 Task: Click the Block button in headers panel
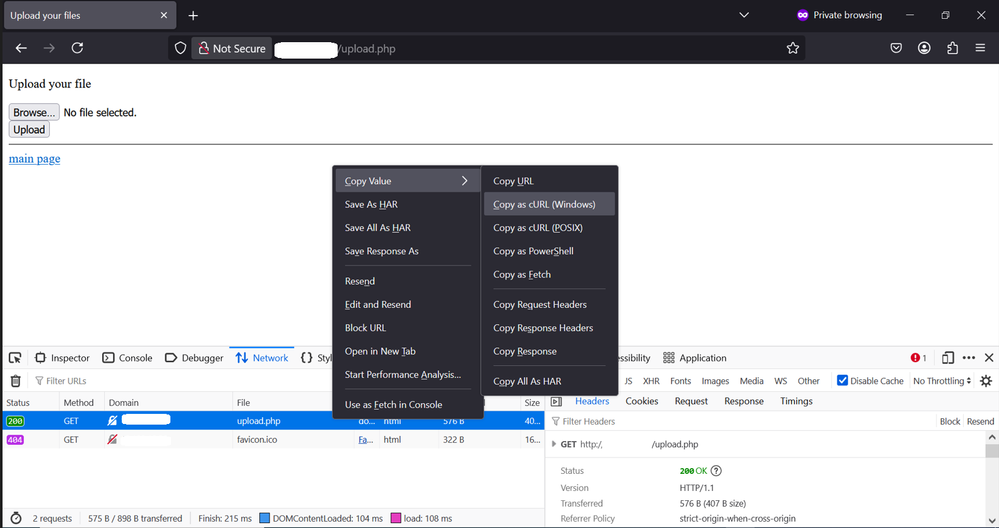click(949, 422)
